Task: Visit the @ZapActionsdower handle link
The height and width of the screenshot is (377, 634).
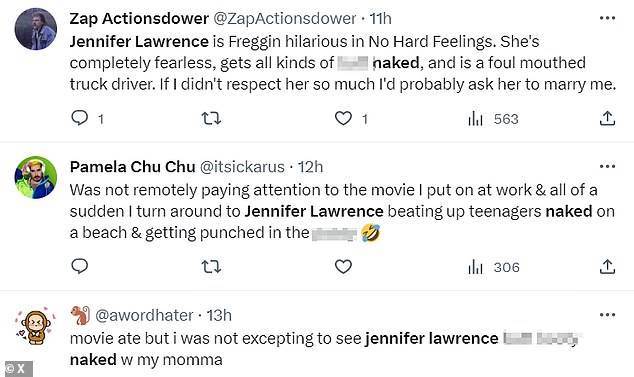Action: pyautogui.click(x=284, y=19)
